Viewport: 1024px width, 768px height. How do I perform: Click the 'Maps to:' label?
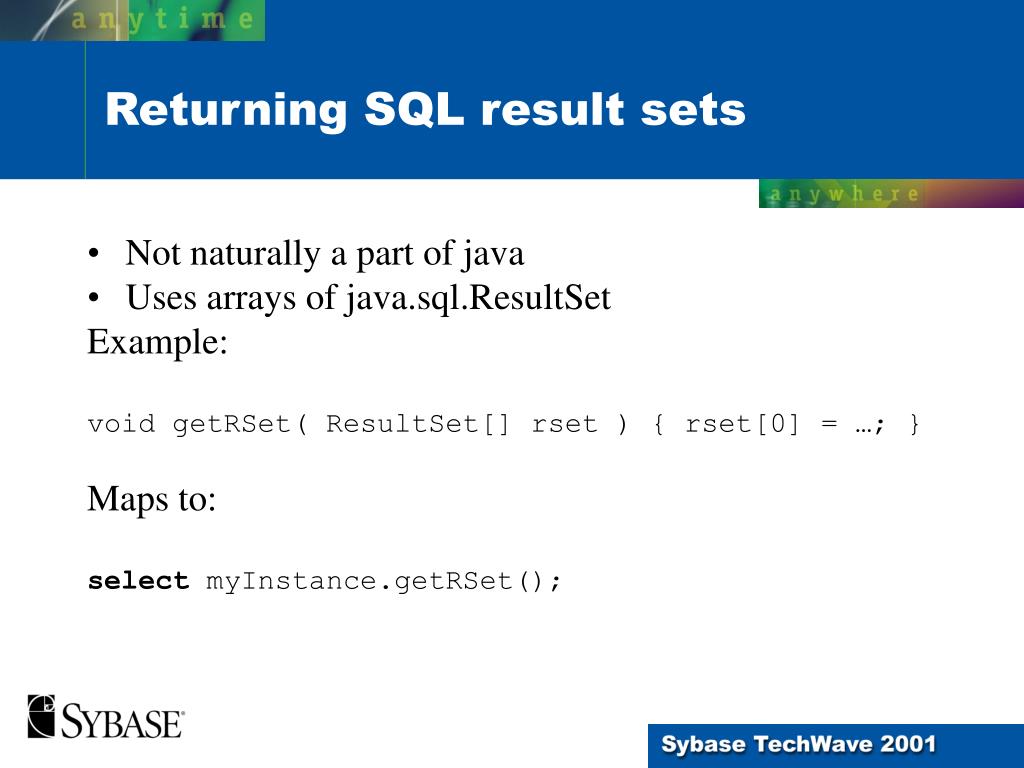coord(152,499)
